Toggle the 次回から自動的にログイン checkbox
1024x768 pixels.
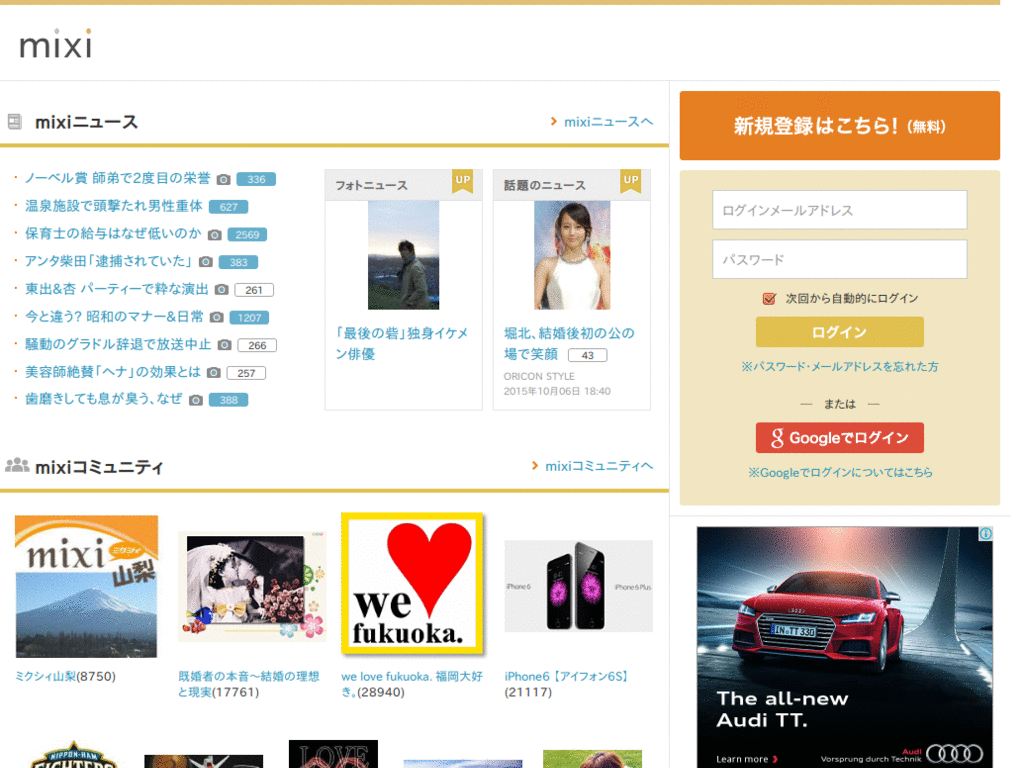tap(768, 297)
